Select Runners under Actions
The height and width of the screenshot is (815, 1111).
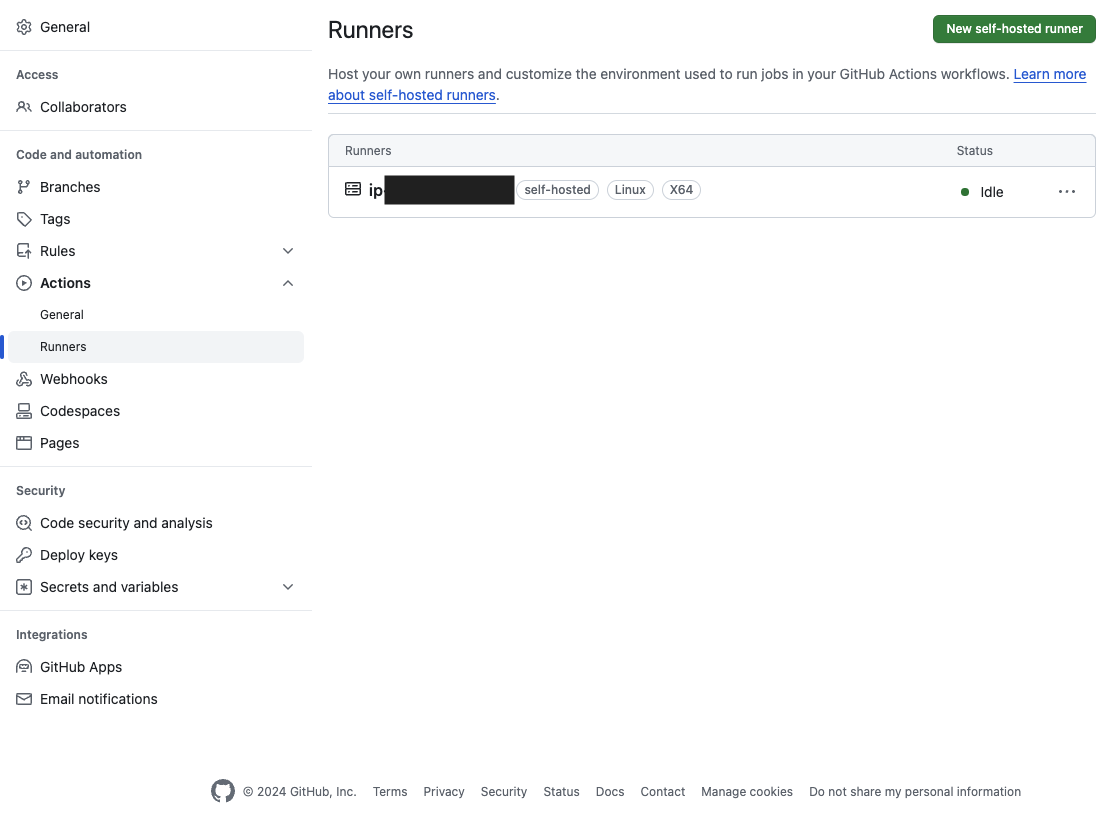(156, 347)
